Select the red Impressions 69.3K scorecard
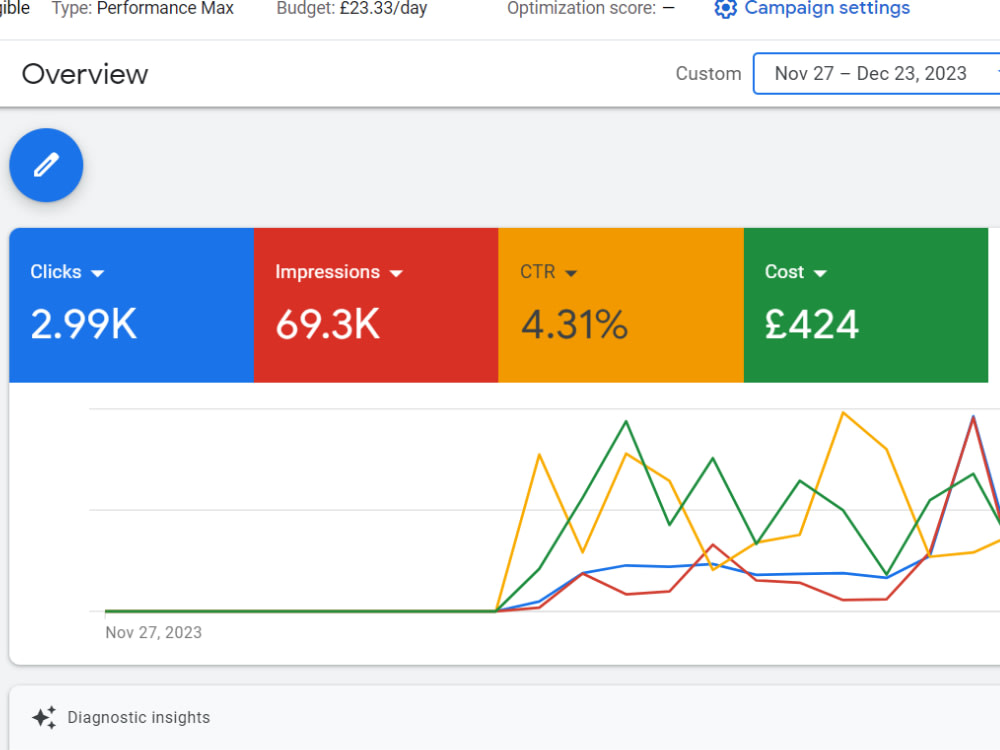Screen dimensions: 1000x750 (376, 305)
